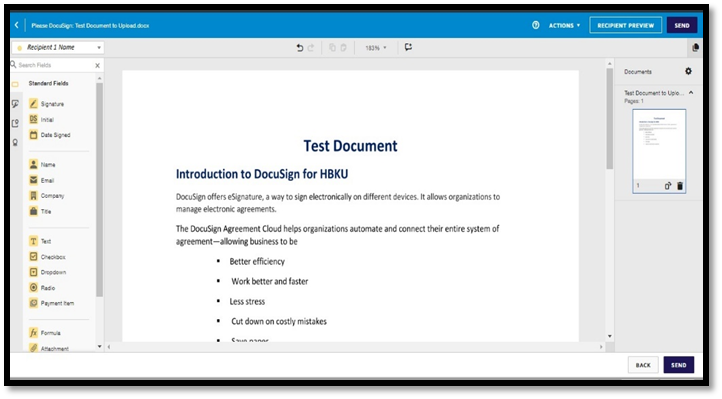Click the paste icon in the toolbar
This screenshot has width=722, height=399.
click(x=344, y=47)
